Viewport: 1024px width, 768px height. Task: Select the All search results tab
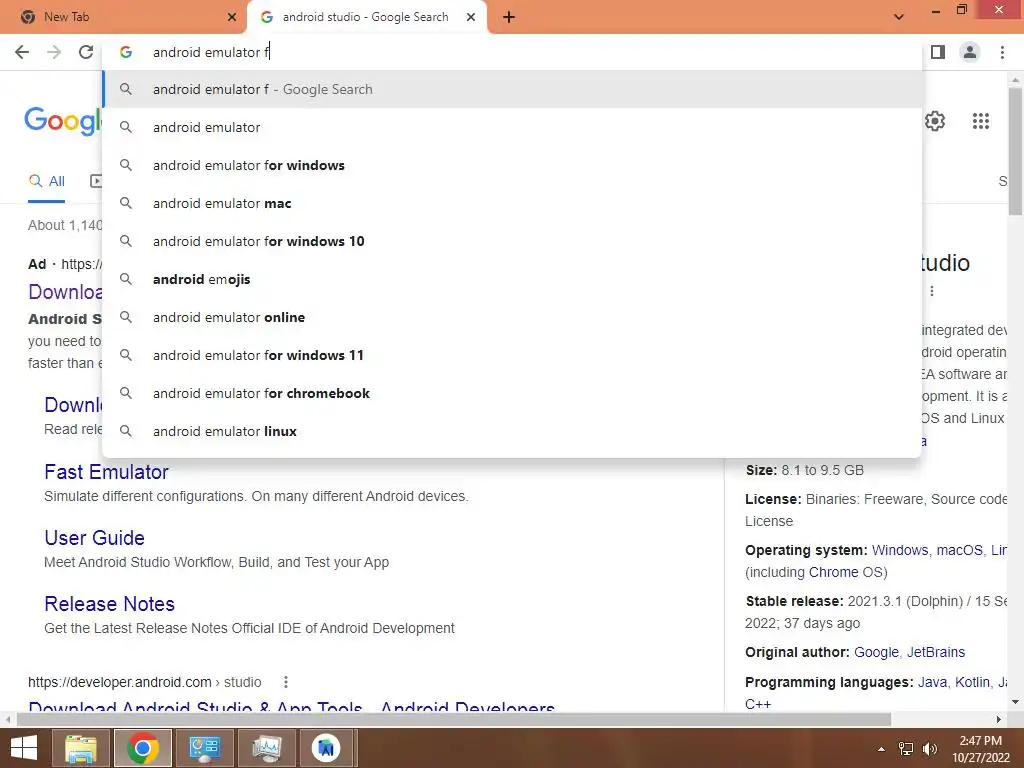click(46, 182)
